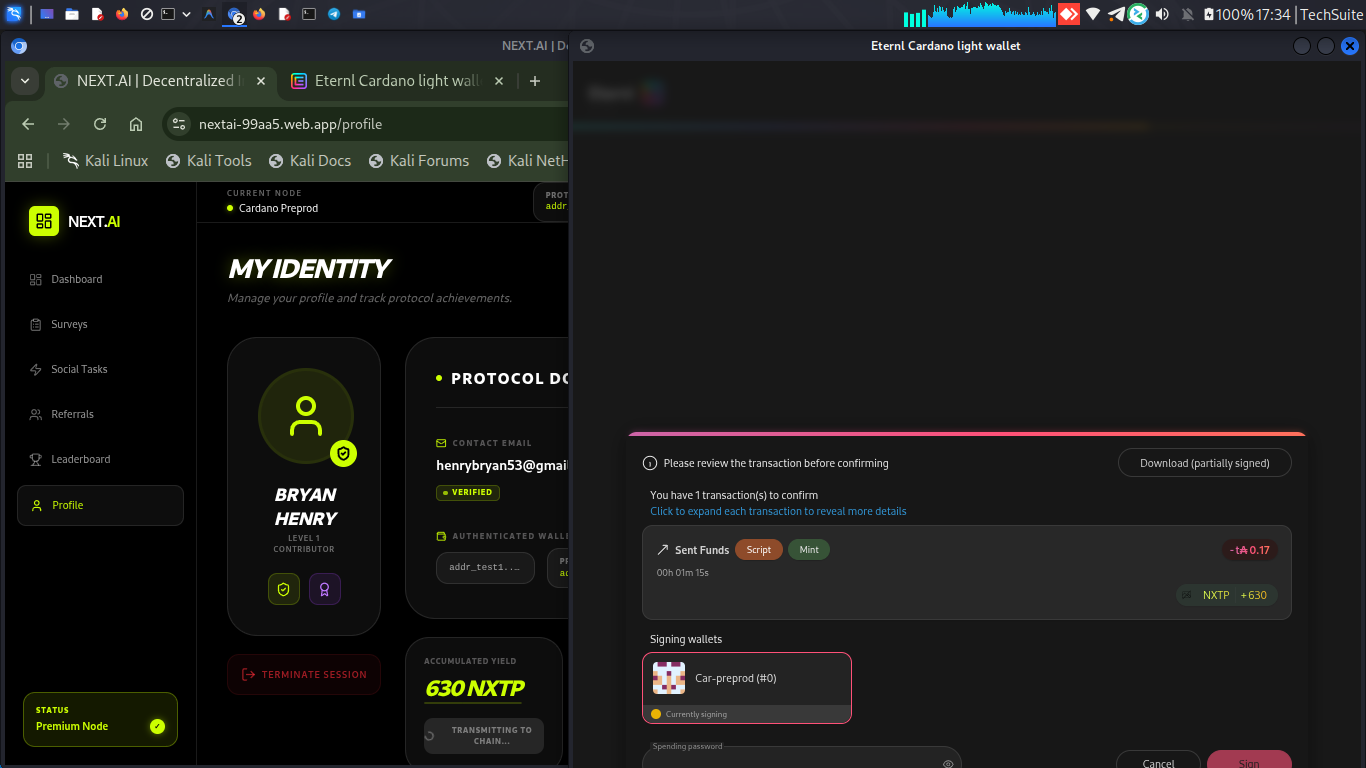Open the Kali Docs bookmark

[309, 161]
